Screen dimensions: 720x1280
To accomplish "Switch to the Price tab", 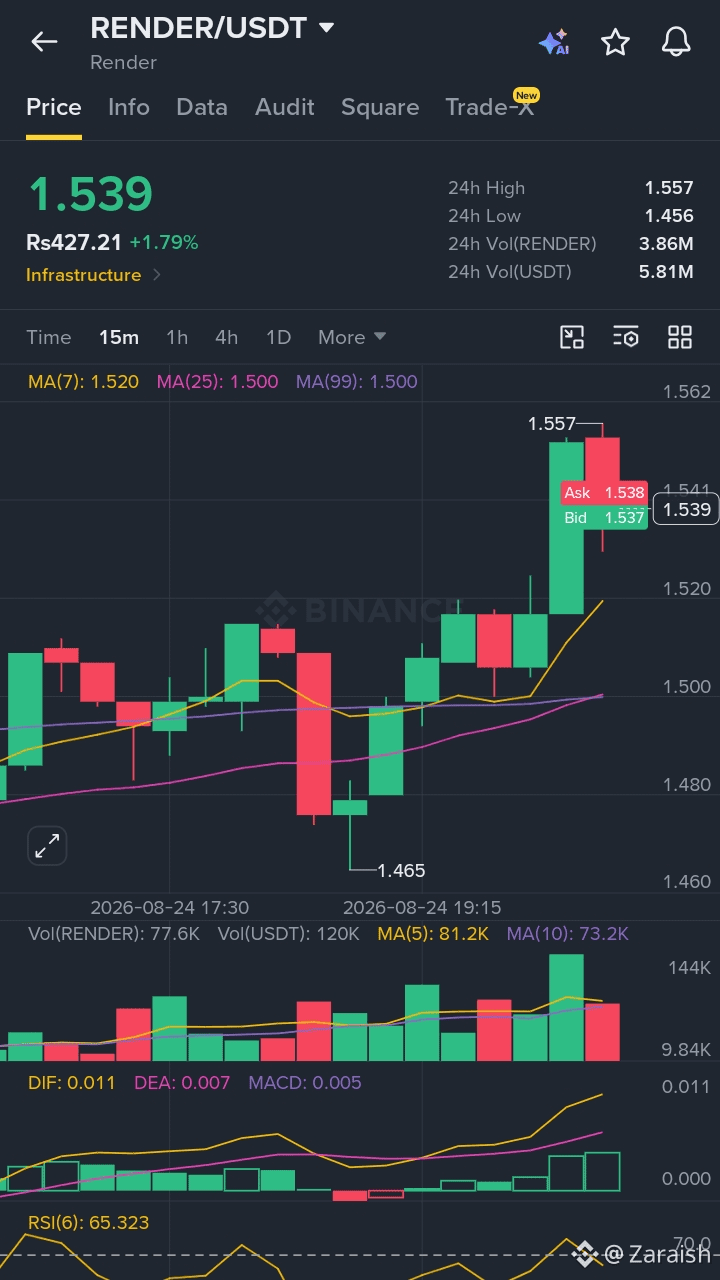I will pos(54,107).
